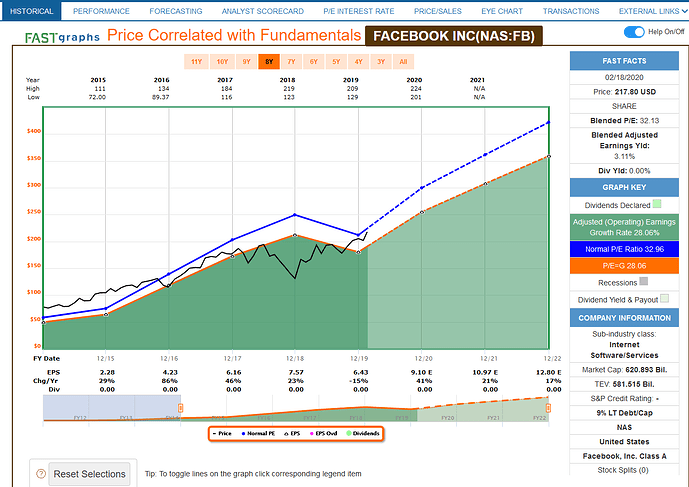Click the FASTgraphs logo

pos(62,38)
